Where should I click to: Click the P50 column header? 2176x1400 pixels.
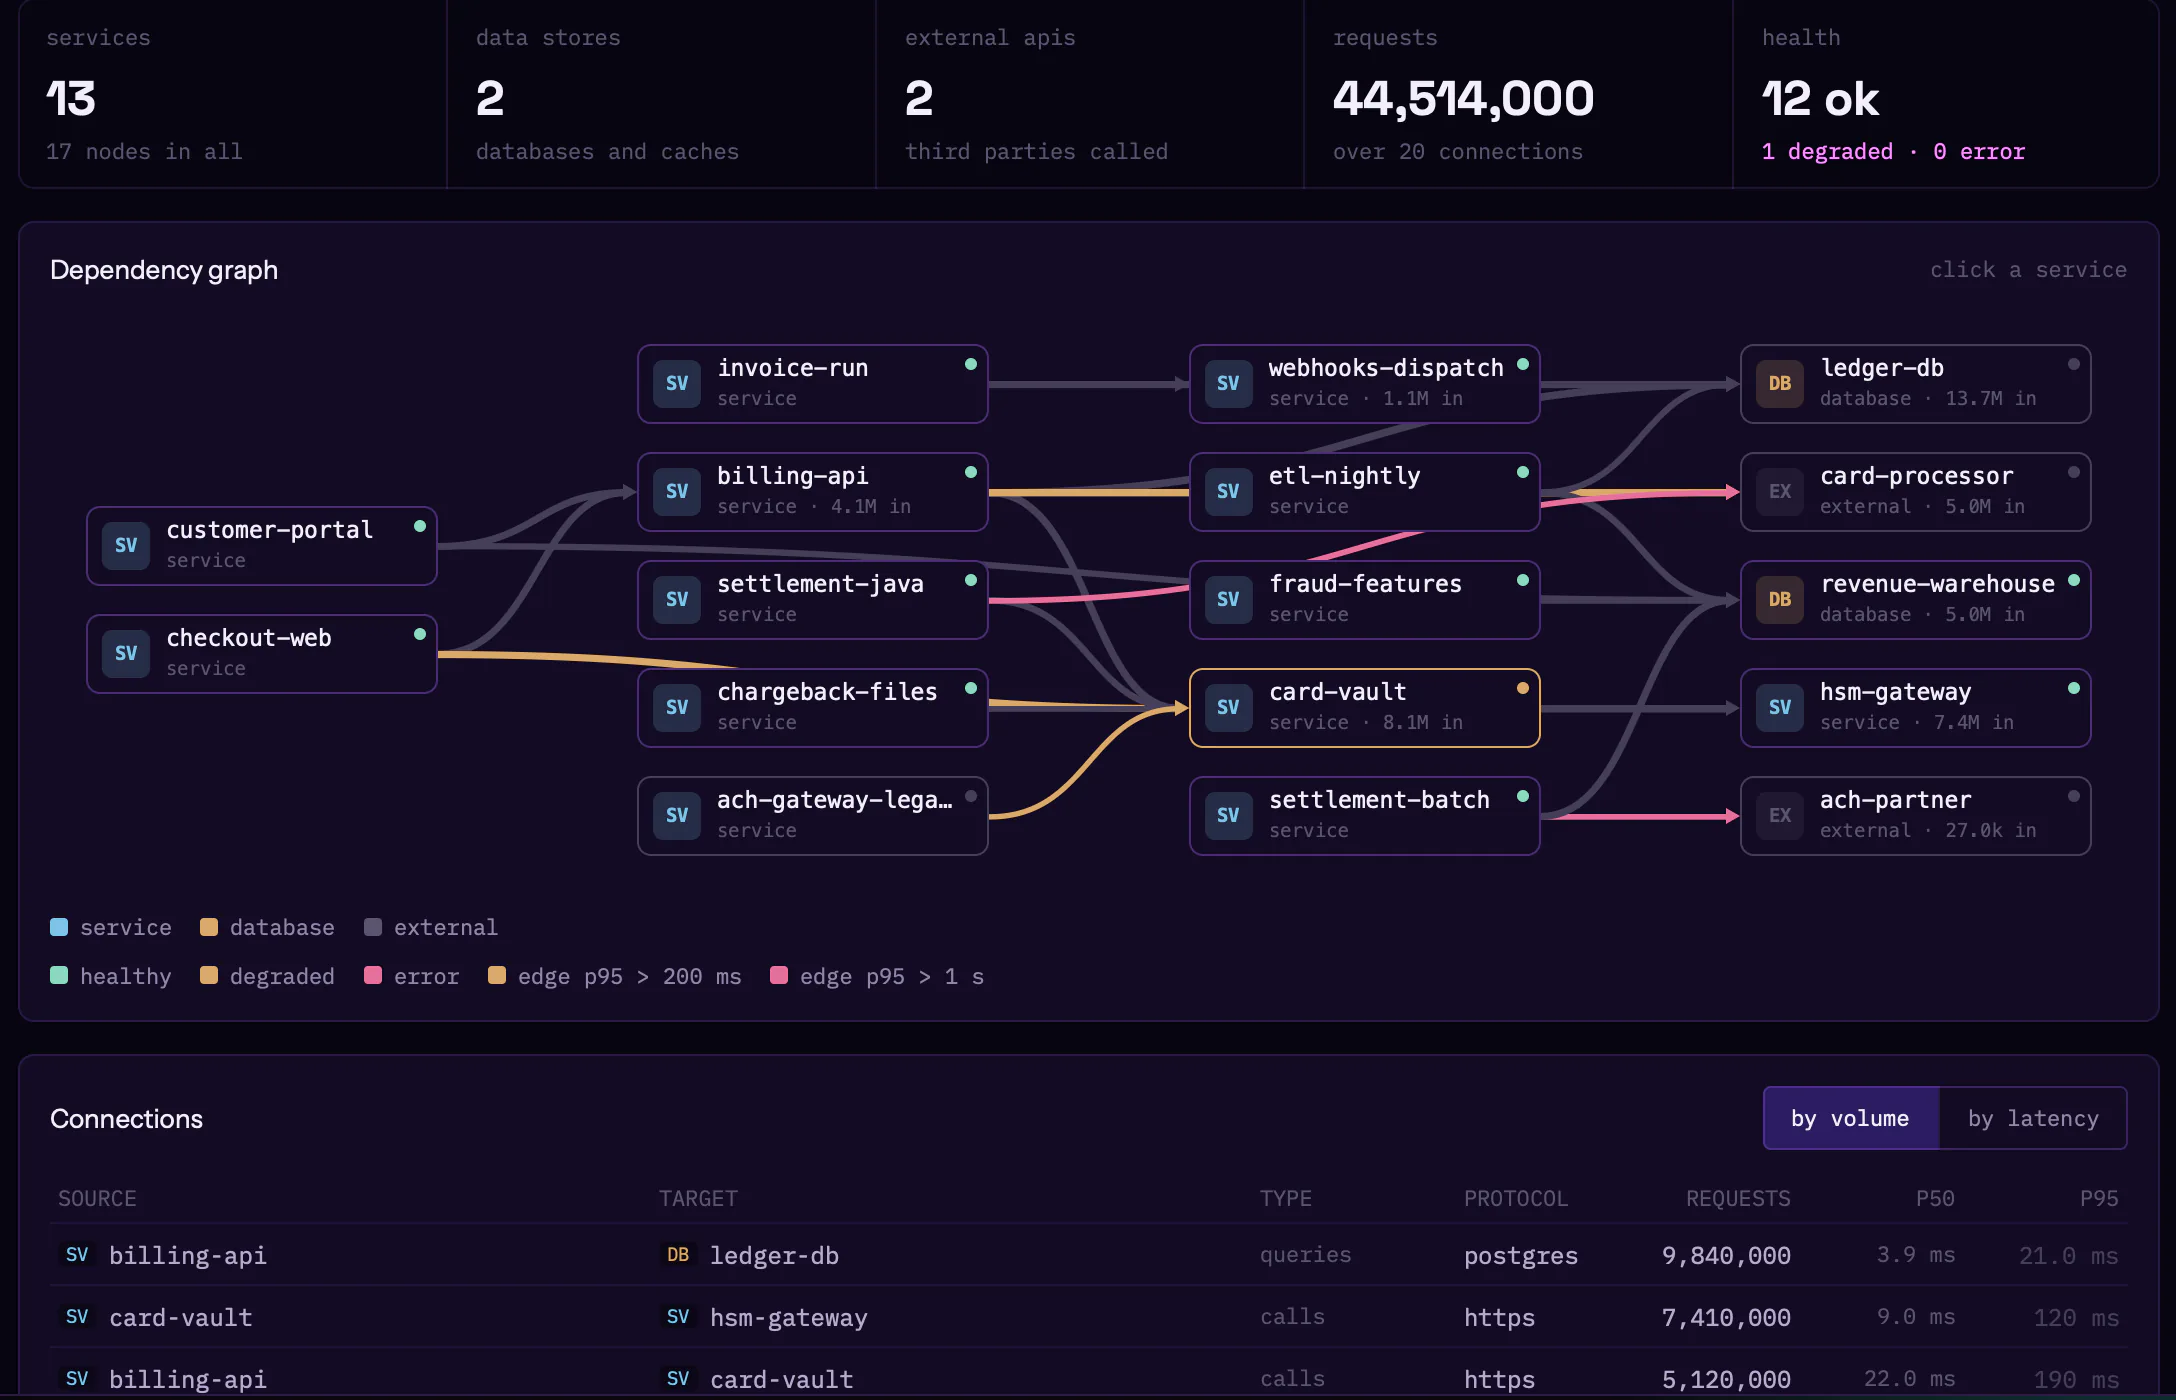pyautogui.click(x=1935, y=1198)
